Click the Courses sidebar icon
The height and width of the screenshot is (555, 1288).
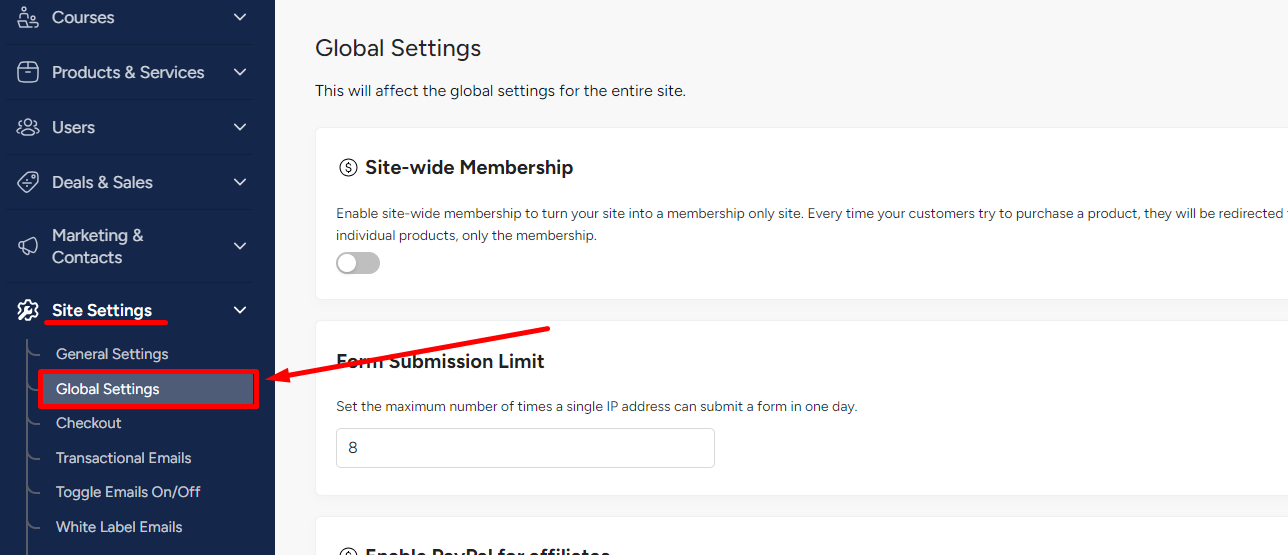(x=28, y=16)
